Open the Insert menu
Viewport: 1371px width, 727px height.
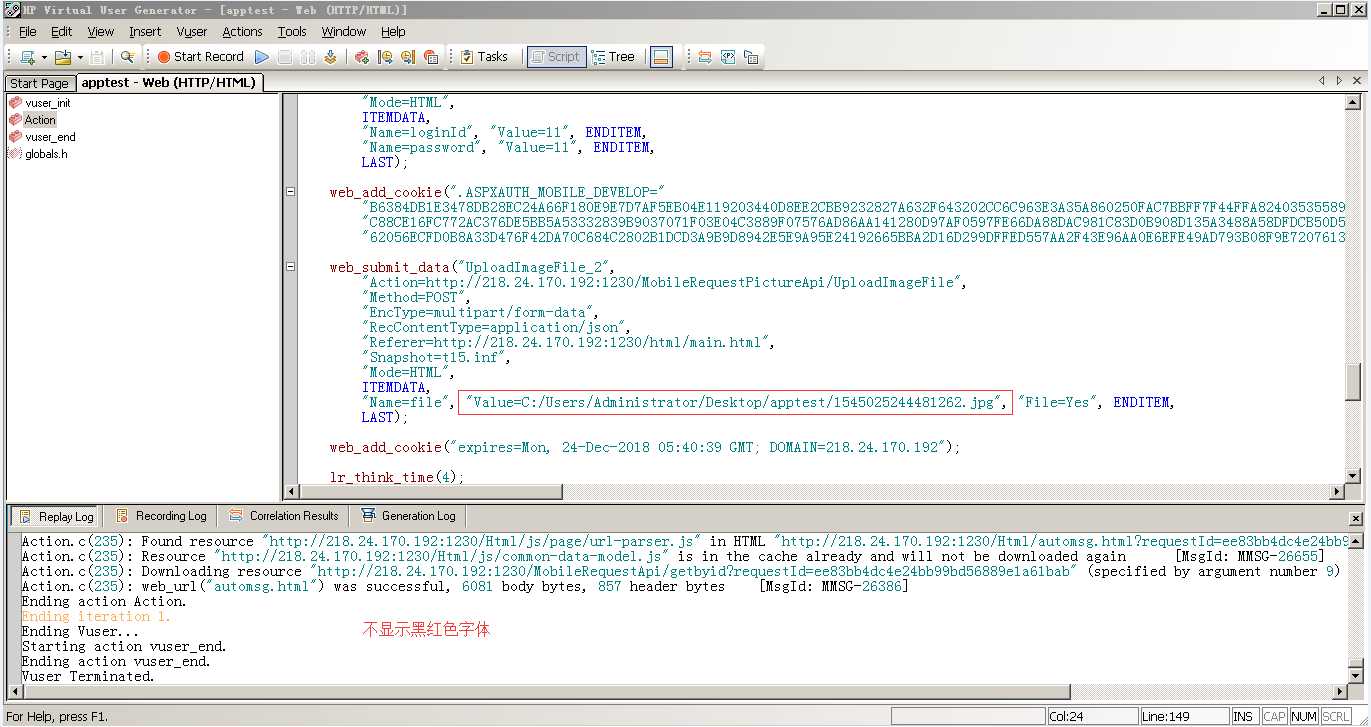point(145,32)
